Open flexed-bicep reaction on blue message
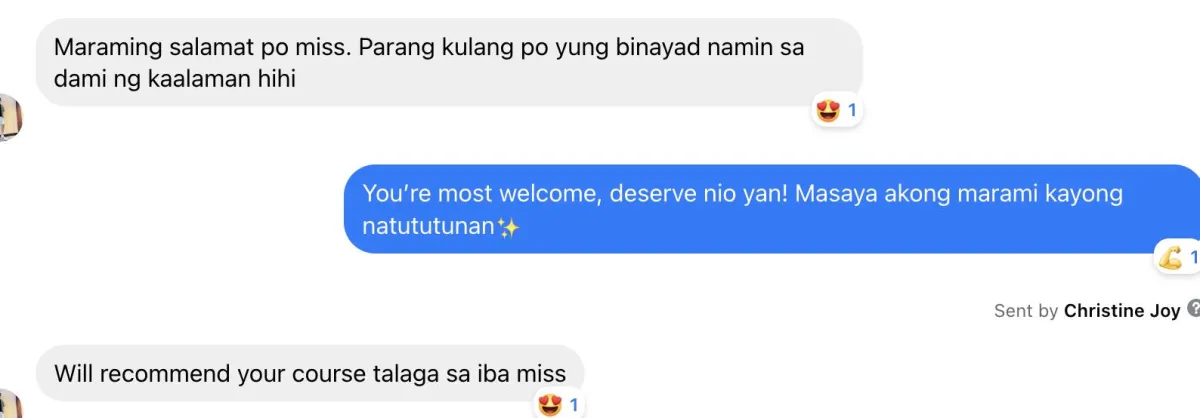Screen dimensions: 1200x418 (1170, 257)
